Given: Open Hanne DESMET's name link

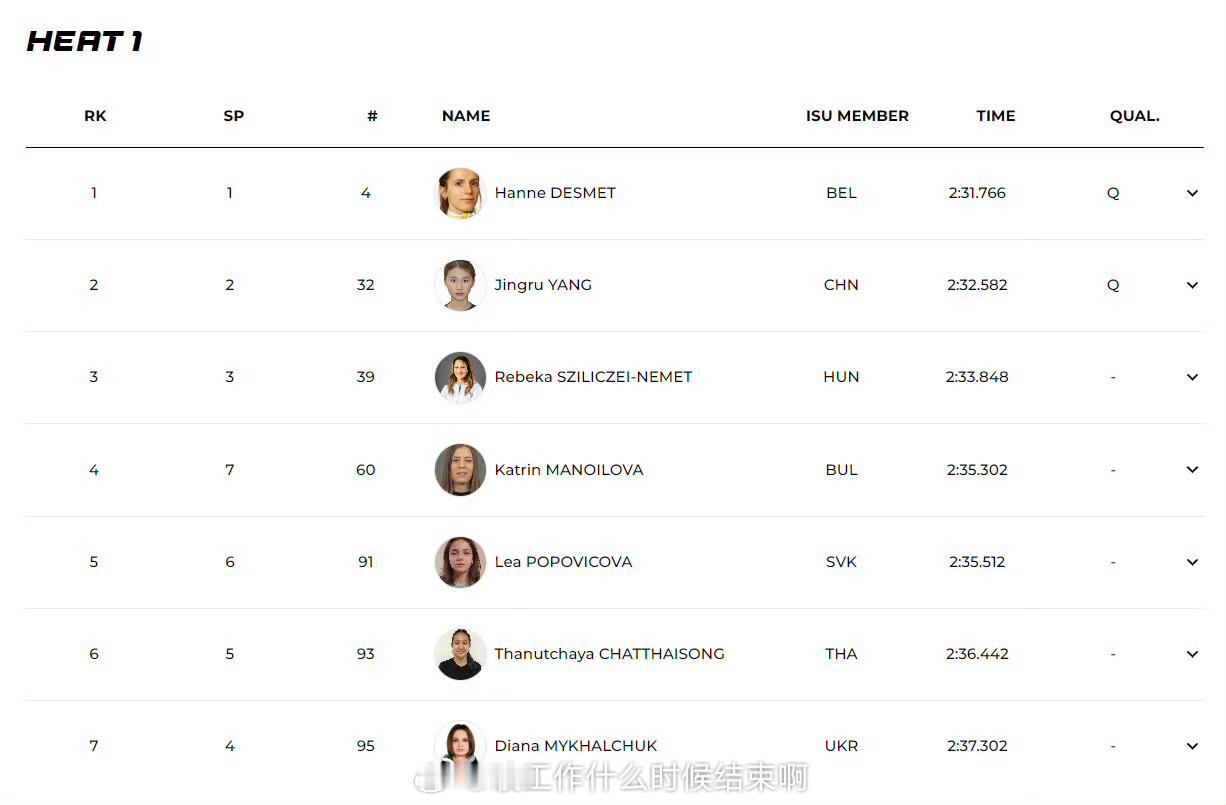Looking at the screenshot, I should (x=555, y=193).
